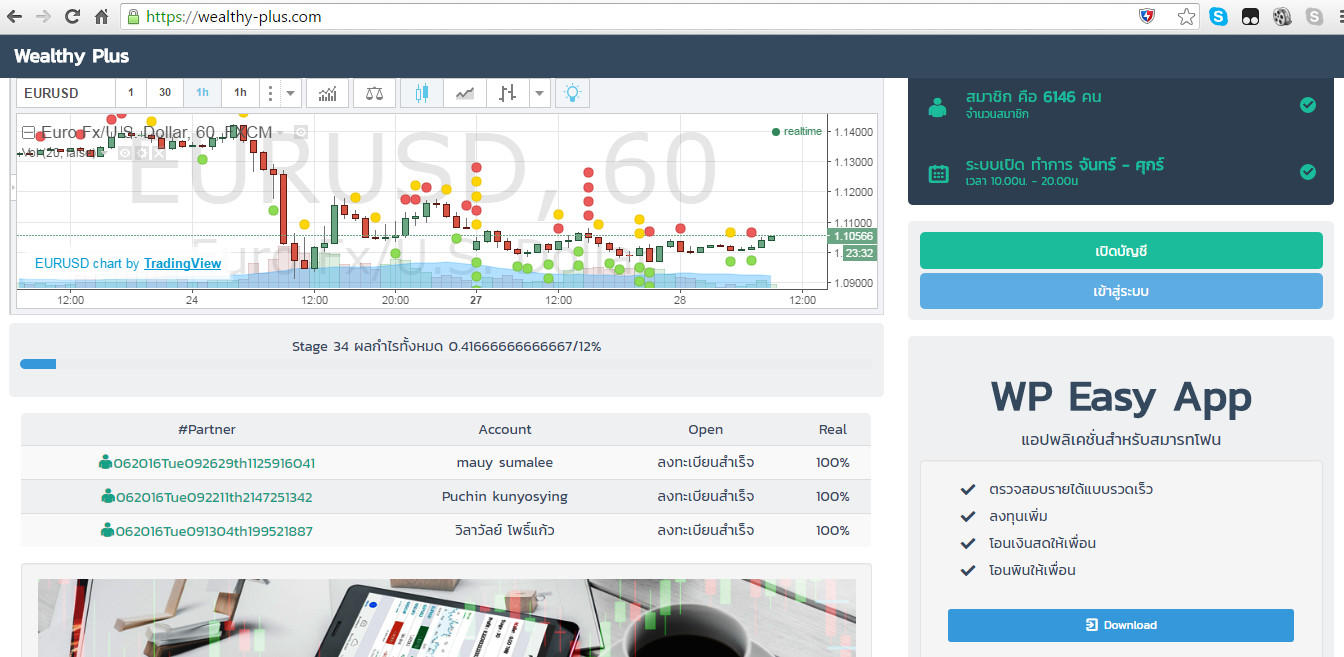
Task: Click the settings gear beside the Vol indicator
Action: (x=142, y=153)
